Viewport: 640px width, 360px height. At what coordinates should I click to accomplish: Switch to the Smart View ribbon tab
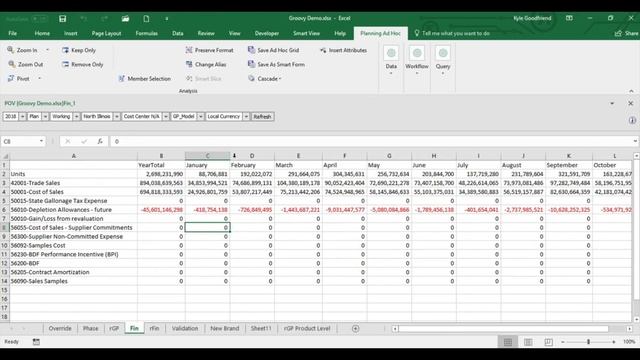pyautogui.click(x=306, y=33)
